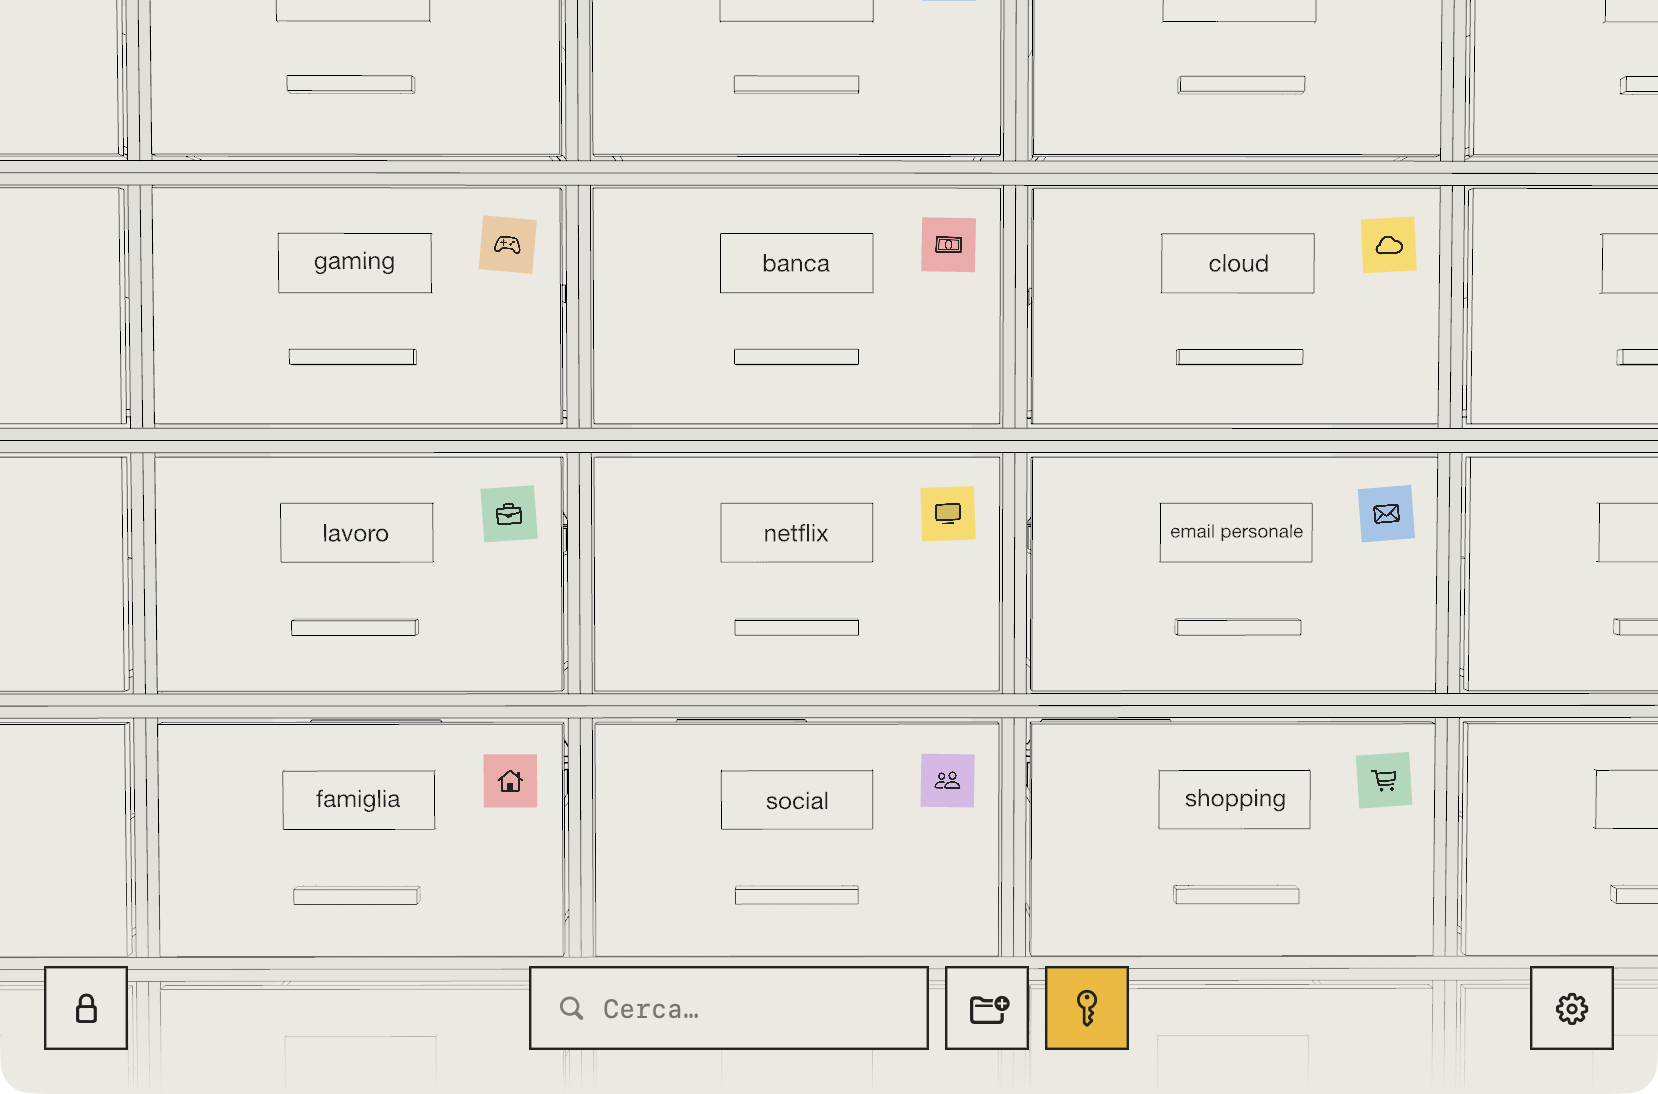Pull the handle of the lavoro drawer

click(x=355, y=628)
